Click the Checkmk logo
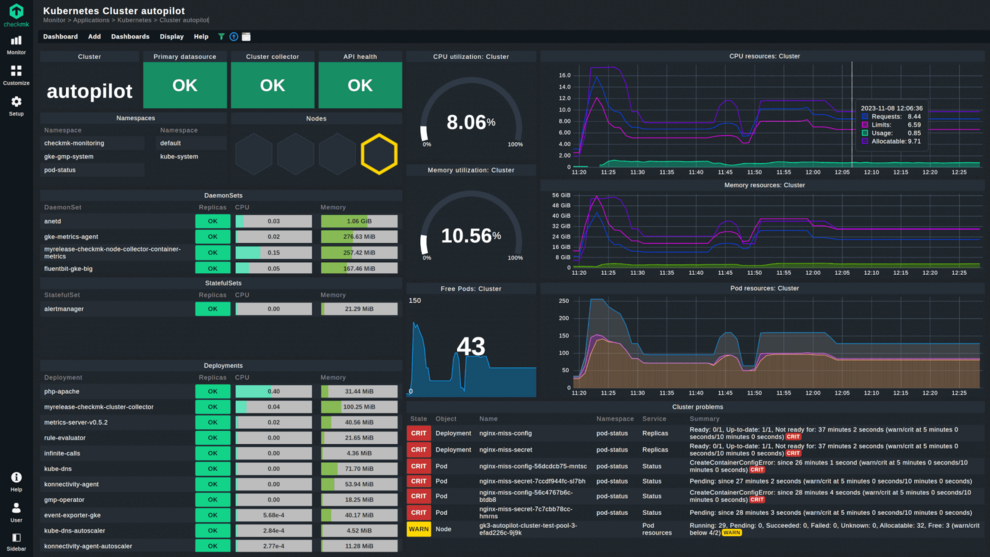 [x=16, y=14]
